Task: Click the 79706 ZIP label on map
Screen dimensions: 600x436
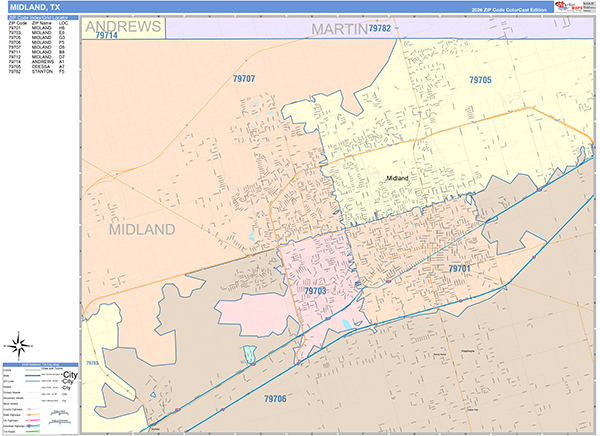Action: 275,399
